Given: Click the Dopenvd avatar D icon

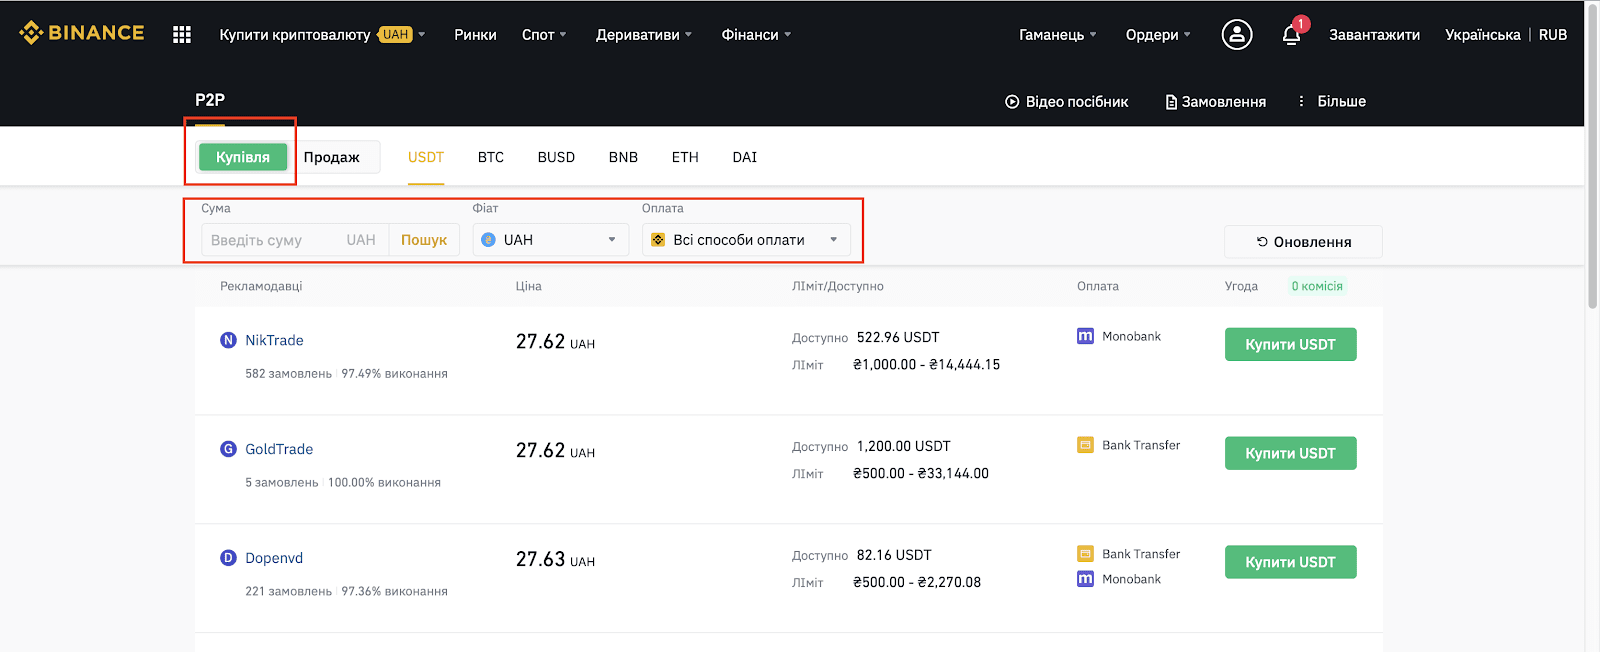Looking at the screenshot, I should (x=228, y=558).
